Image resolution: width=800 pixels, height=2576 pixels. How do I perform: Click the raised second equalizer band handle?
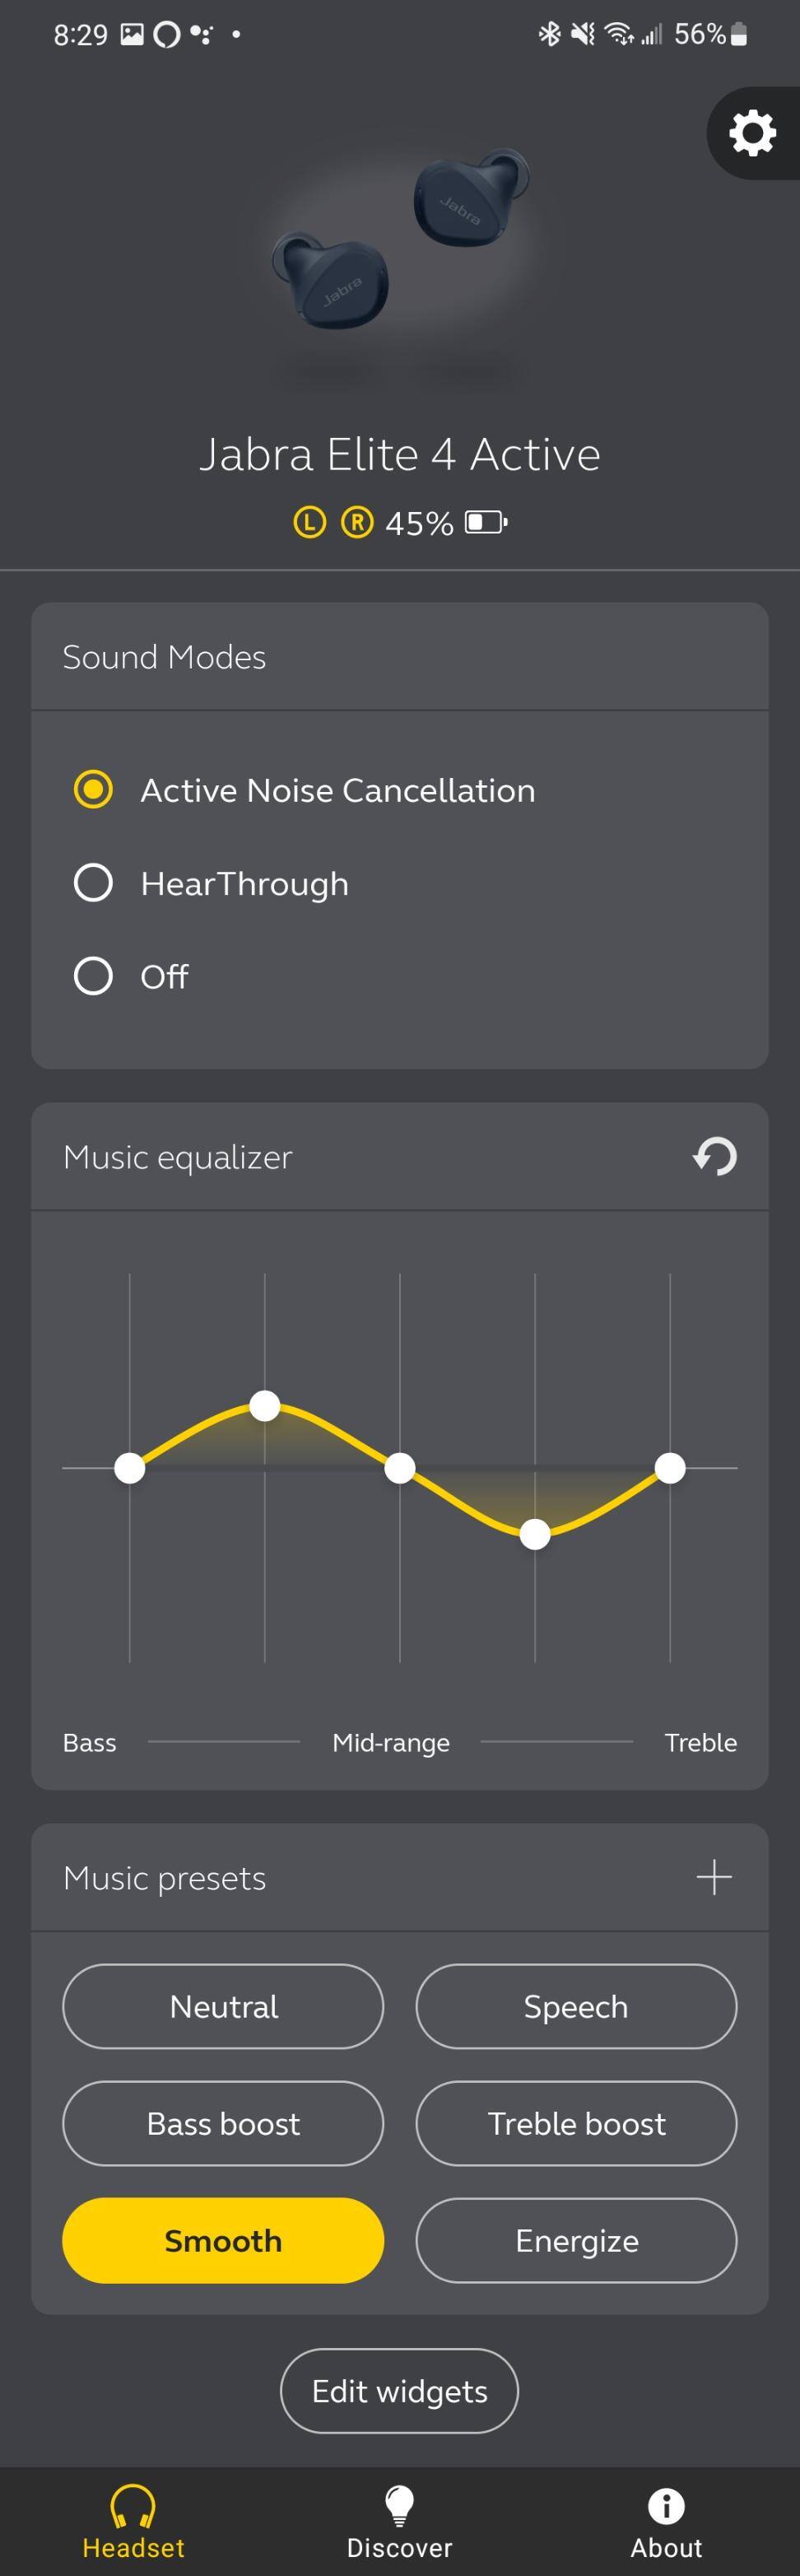[264, 1405]
